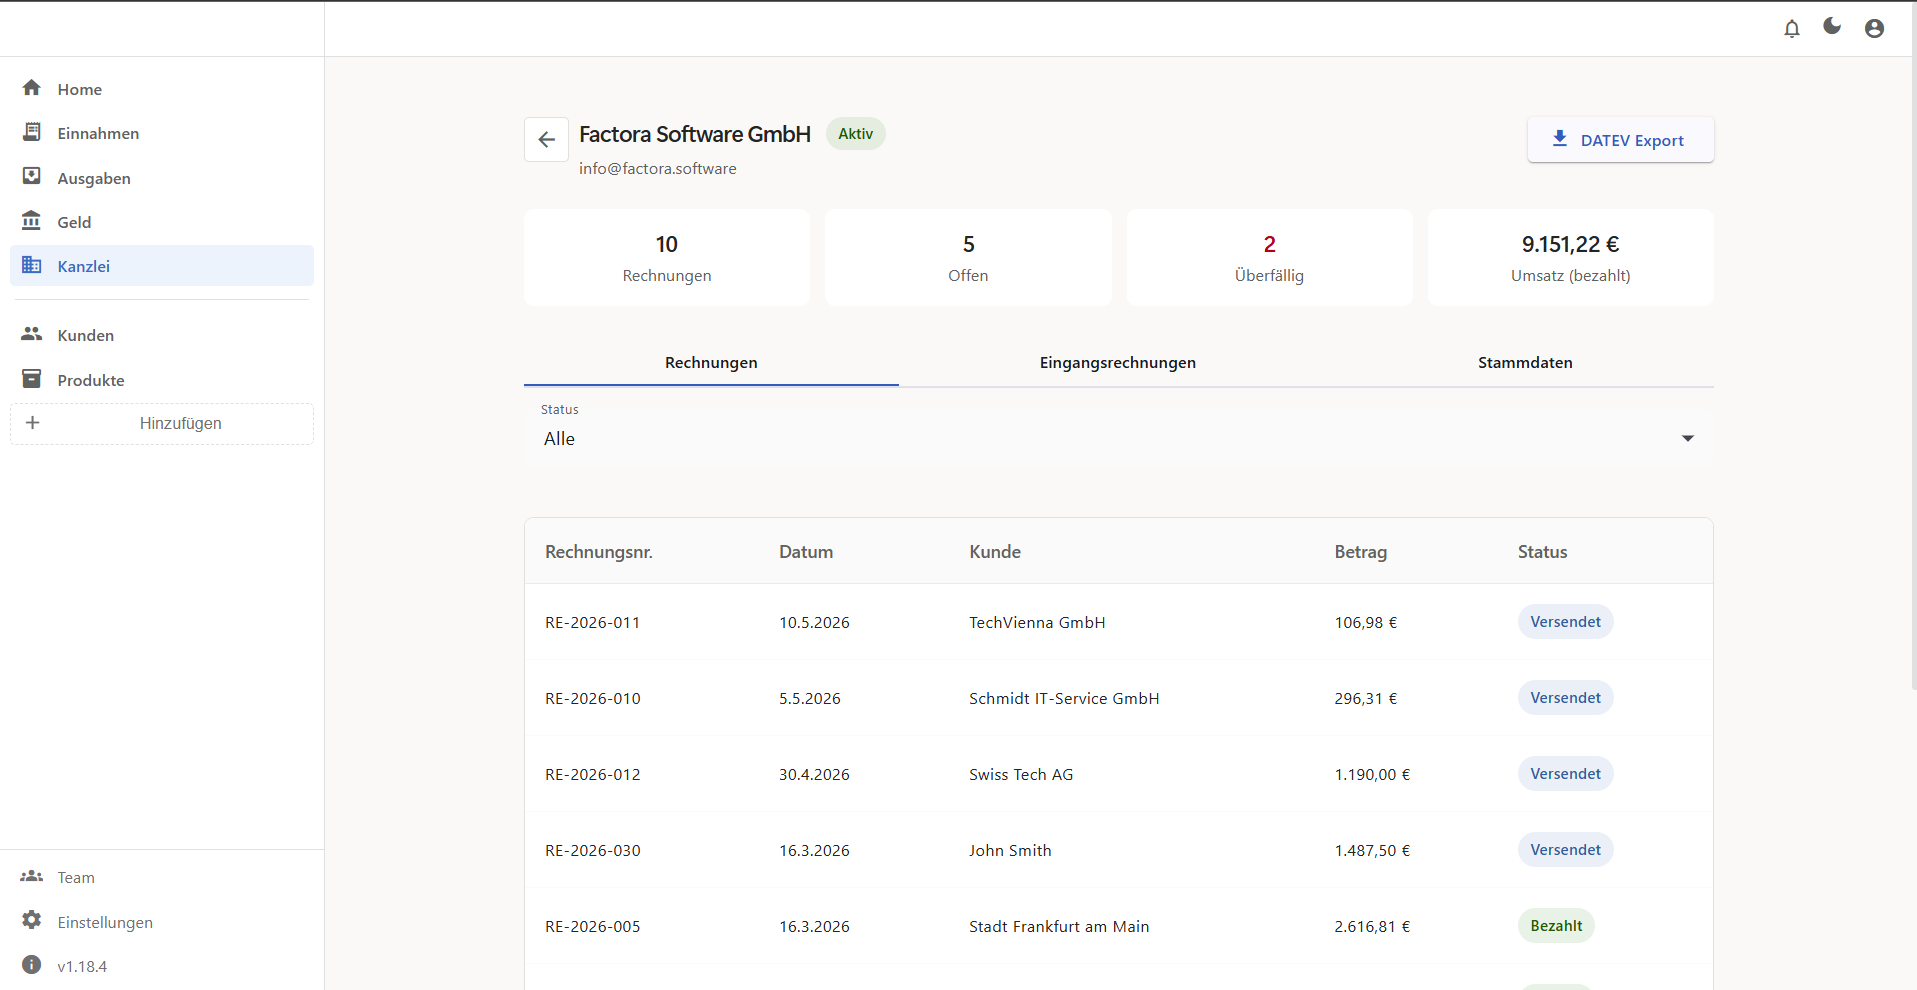Open Home in the sidebar
Screen dimensions: 1917x990
(162, 89)
